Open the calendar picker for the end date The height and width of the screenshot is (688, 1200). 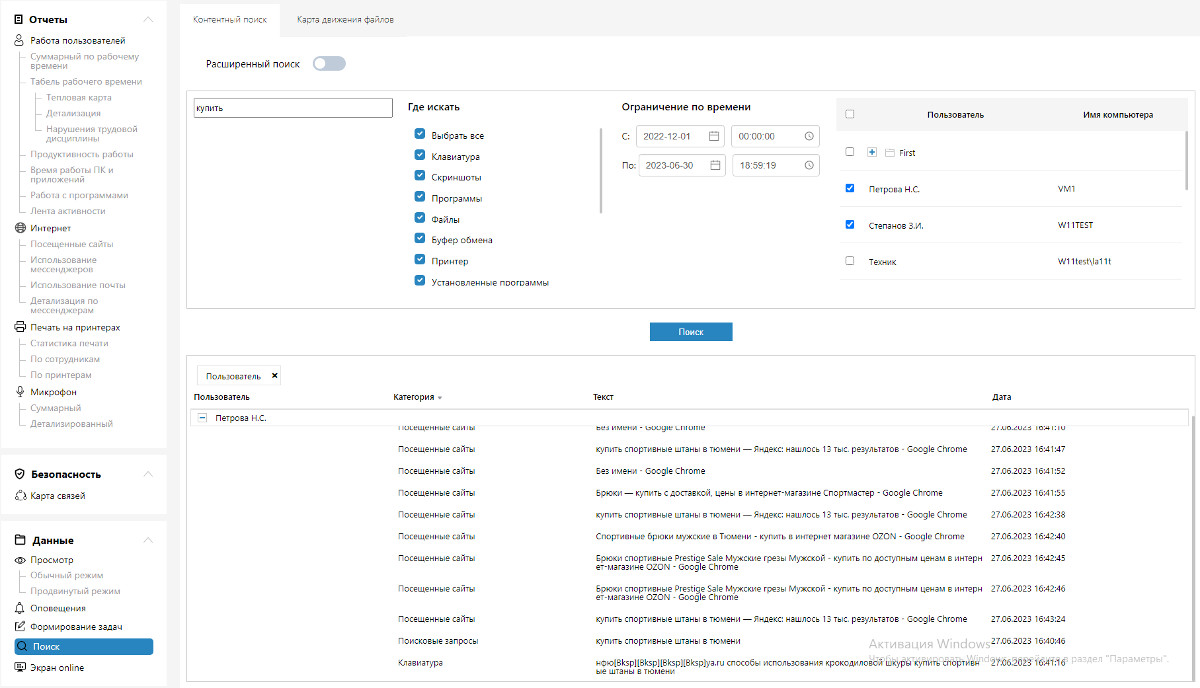pos(714,165)
